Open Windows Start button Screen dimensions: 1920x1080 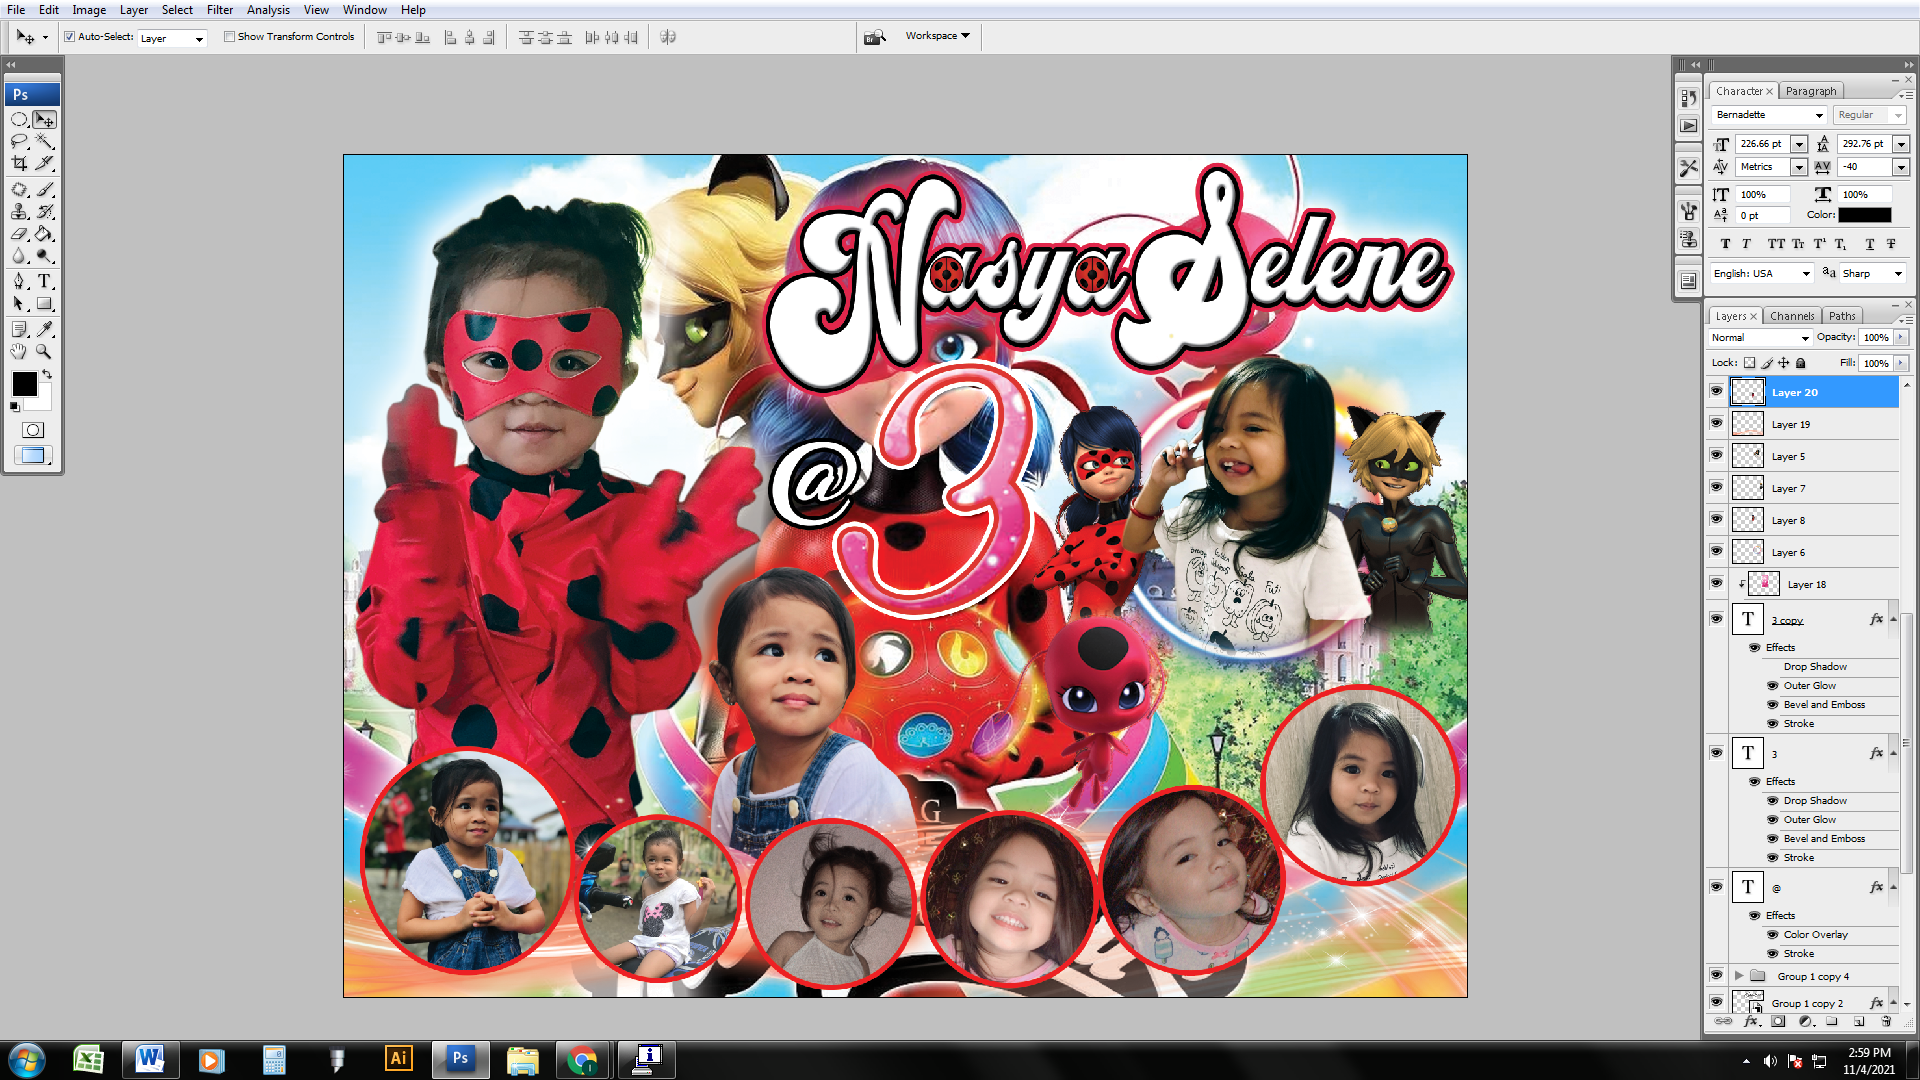27,1060
